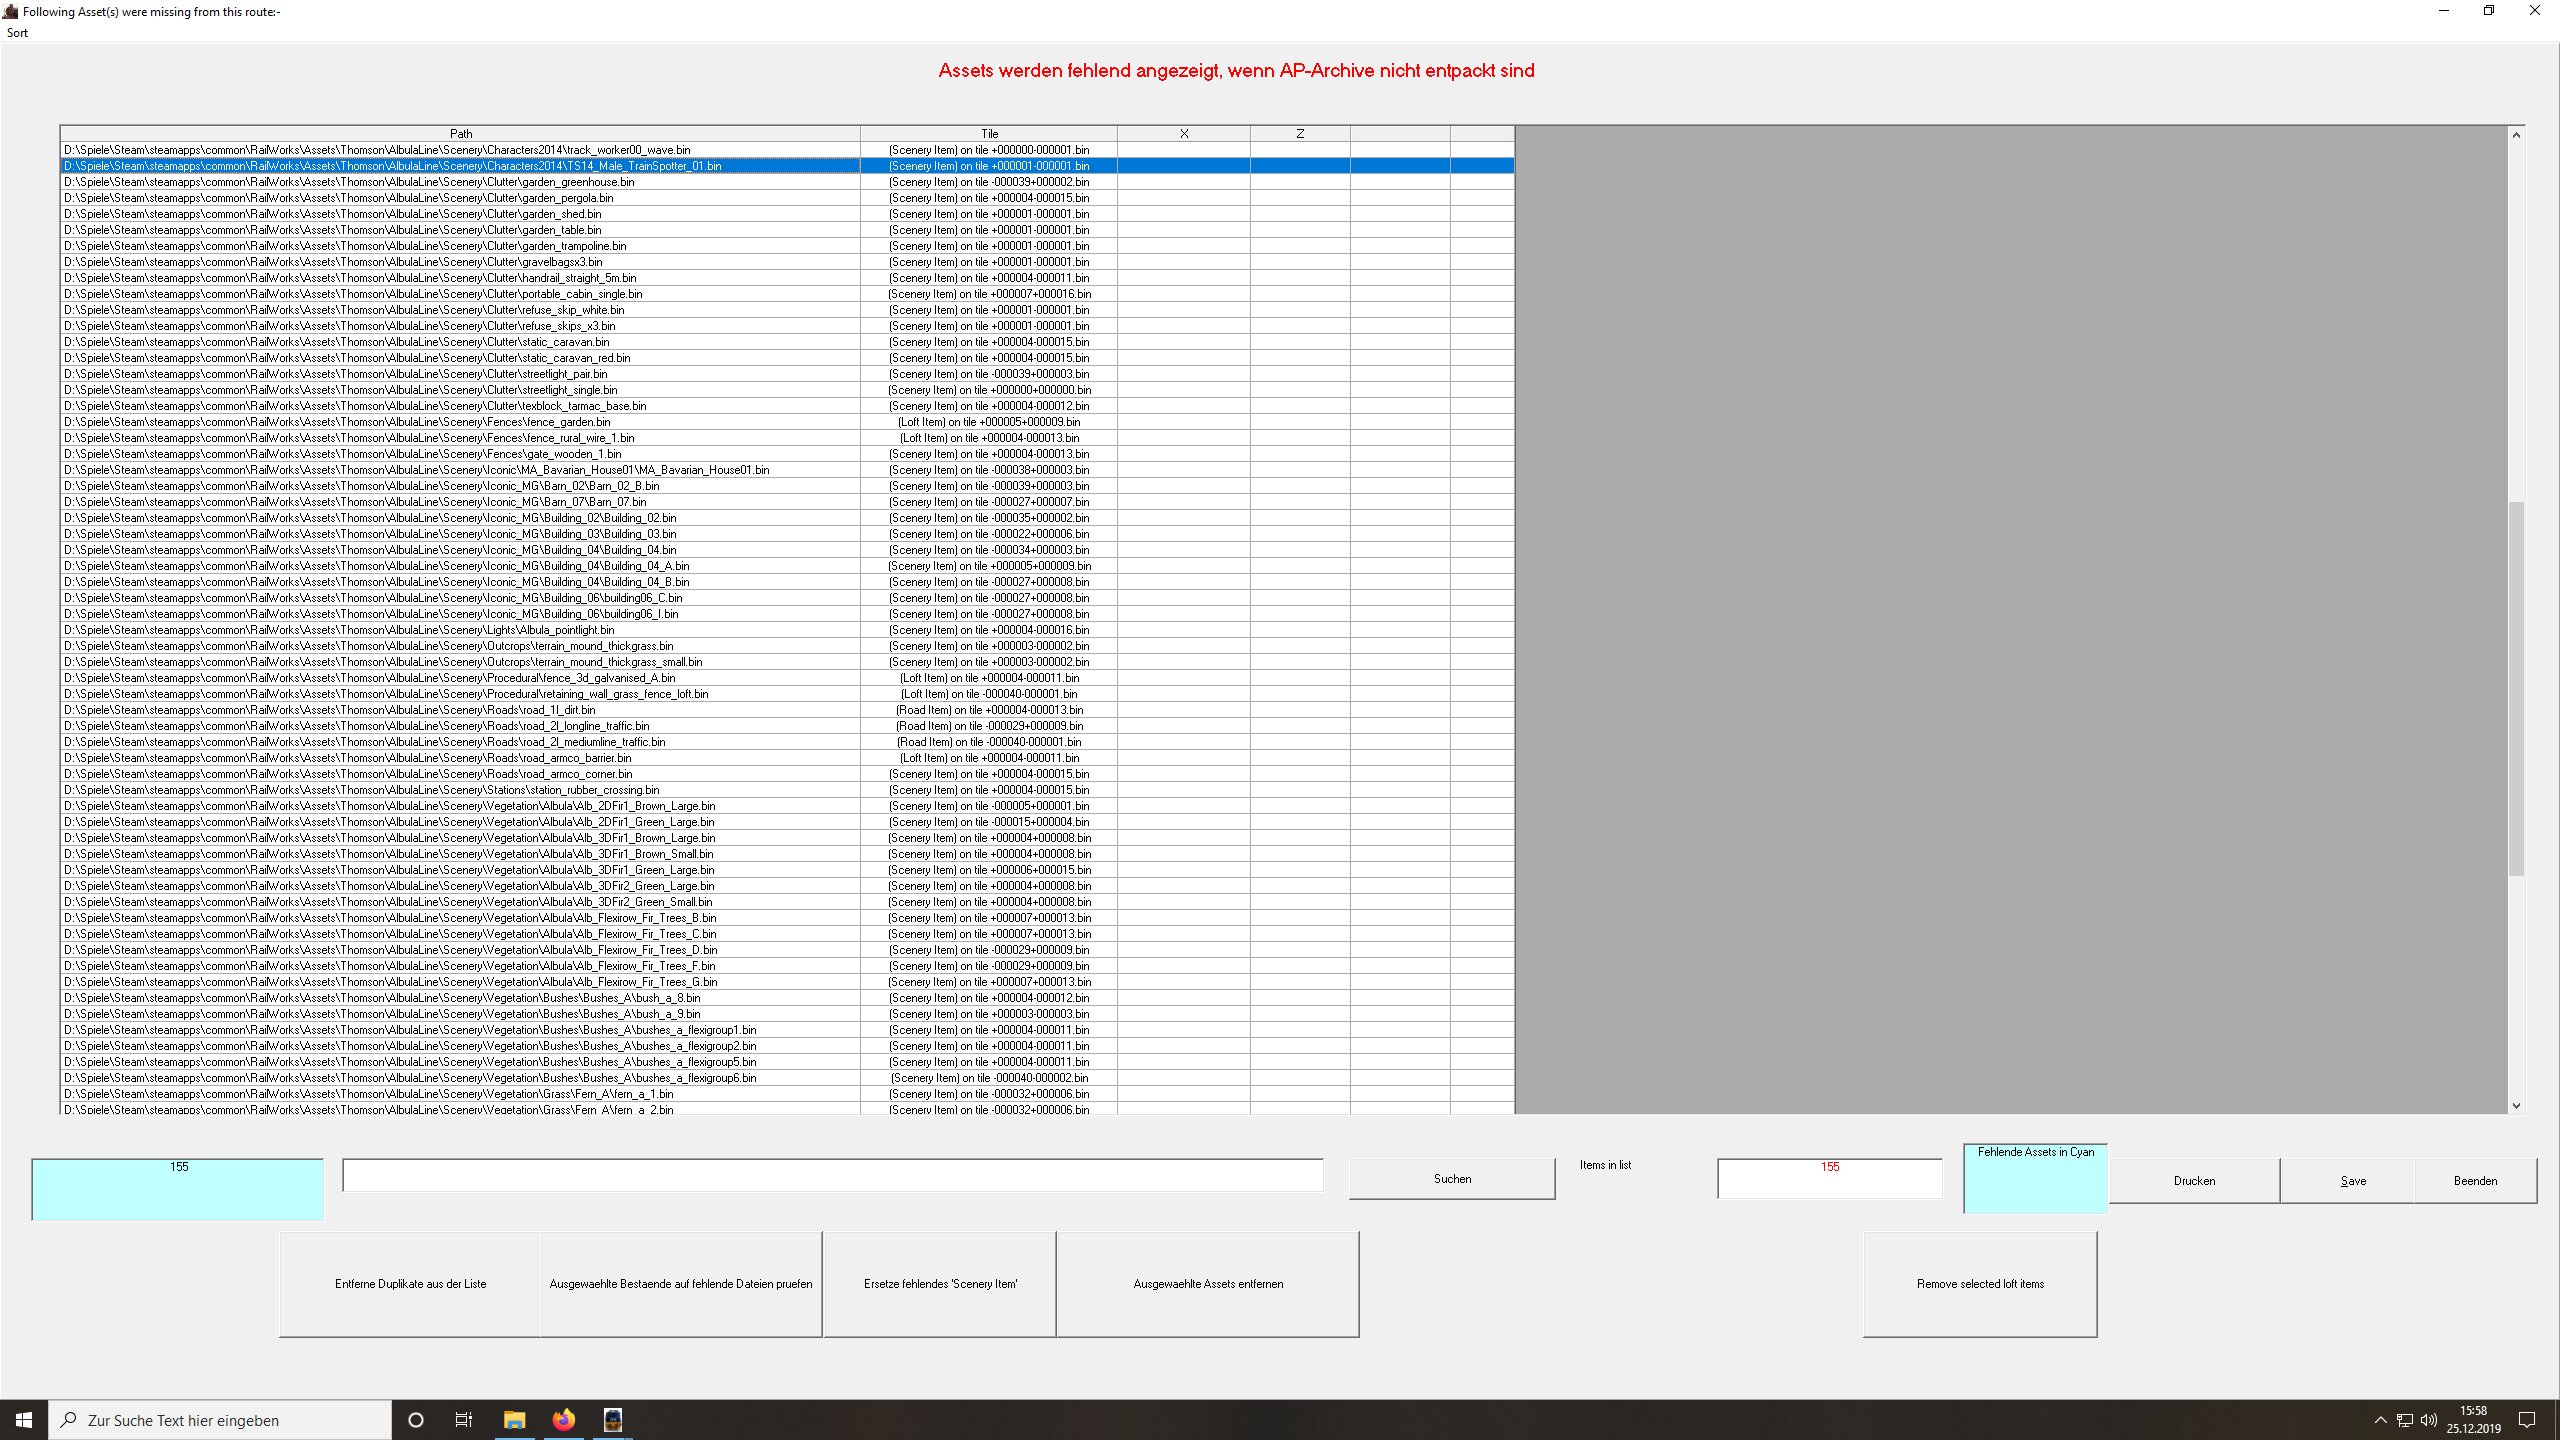The width and height of the screenshot is (2560, 1440).
Task: Sort by the Path column header
Action: pyautogui.click(x=460, y=133)
